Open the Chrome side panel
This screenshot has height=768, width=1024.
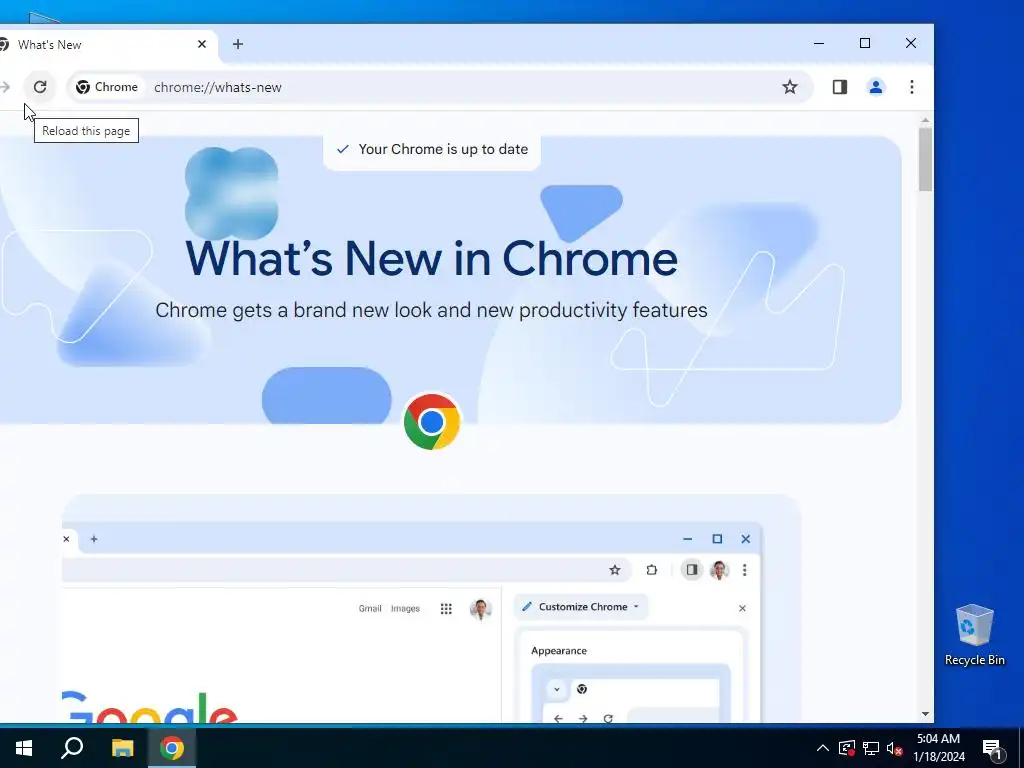click(x=839, y=87)
